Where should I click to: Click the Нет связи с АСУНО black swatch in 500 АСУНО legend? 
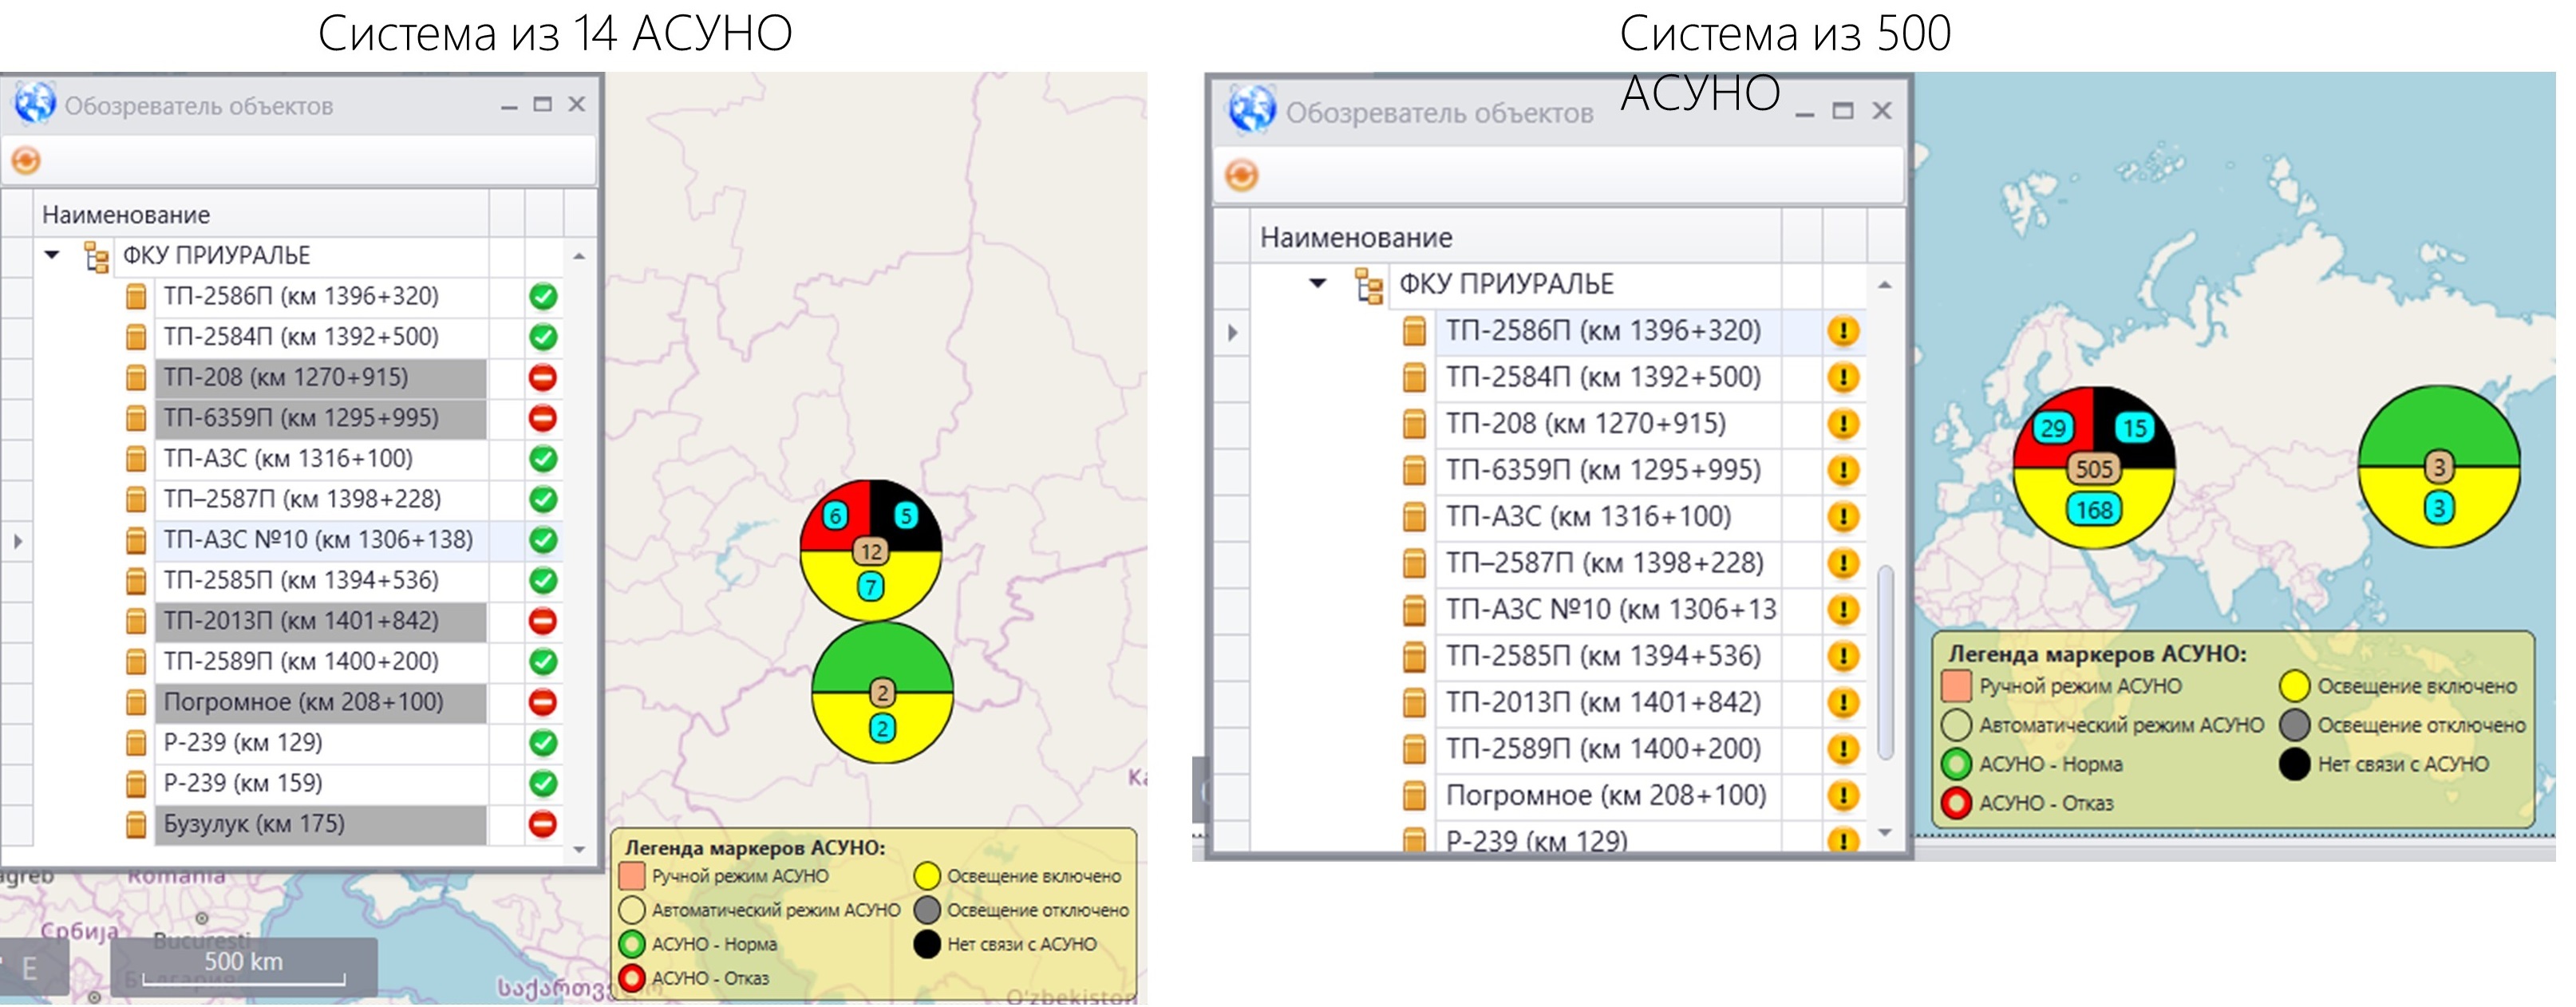tap(2295, 764)
